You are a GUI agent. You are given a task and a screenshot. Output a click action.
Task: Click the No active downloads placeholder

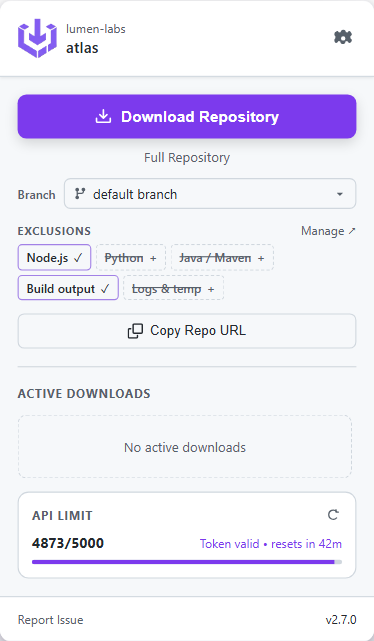185,447
